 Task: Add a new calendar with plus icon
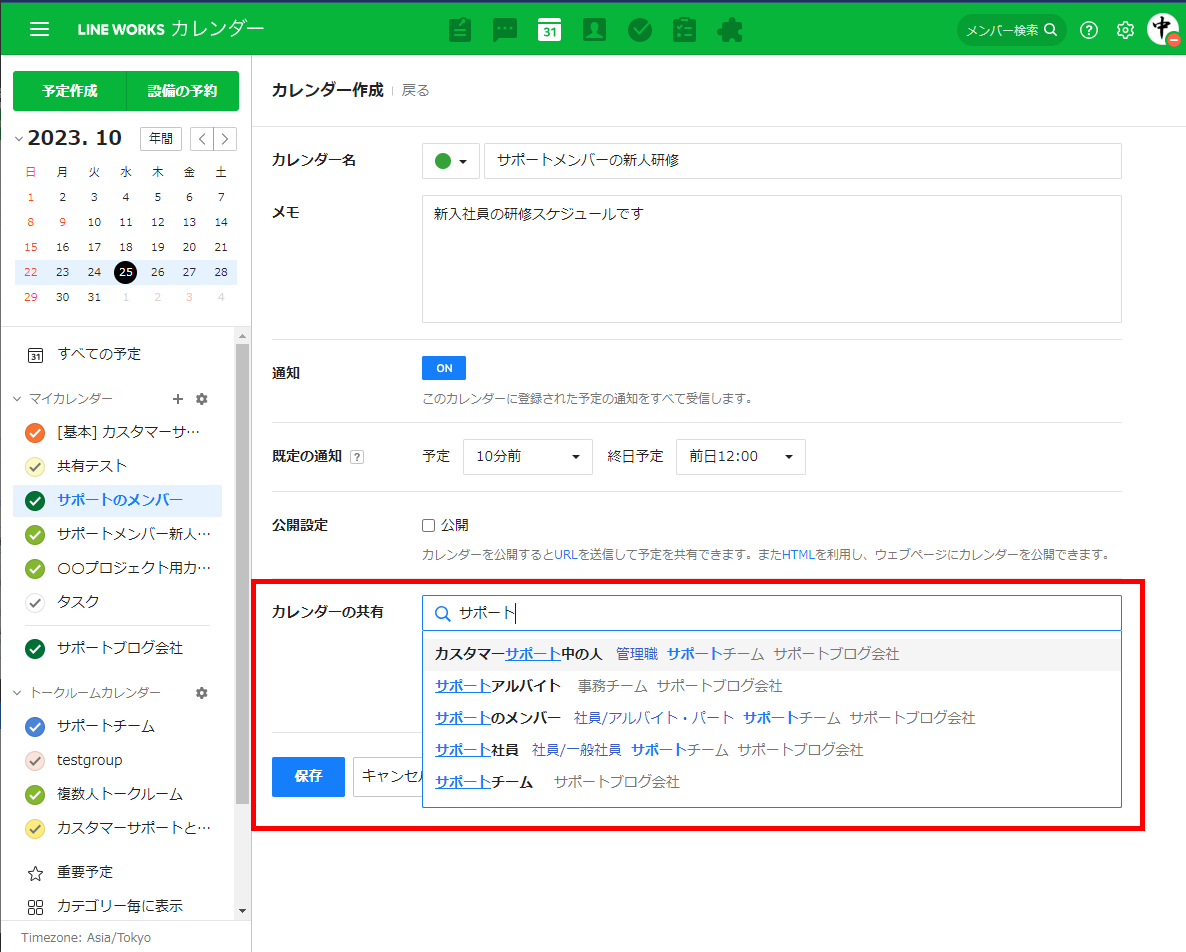pyautogui.click(x=178, y=399)
